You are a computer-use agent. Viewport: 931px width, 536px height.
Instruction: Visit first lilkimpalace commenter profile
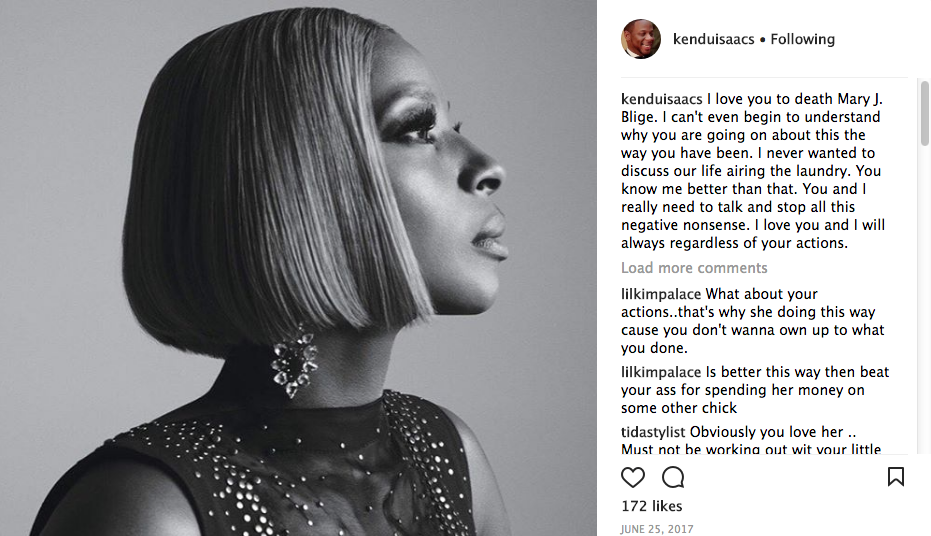tap(661, 294)
